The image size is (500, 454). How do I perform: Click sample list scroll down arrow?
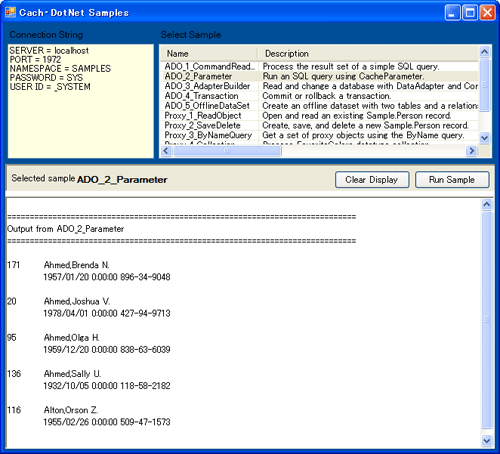tap(485, 137)
